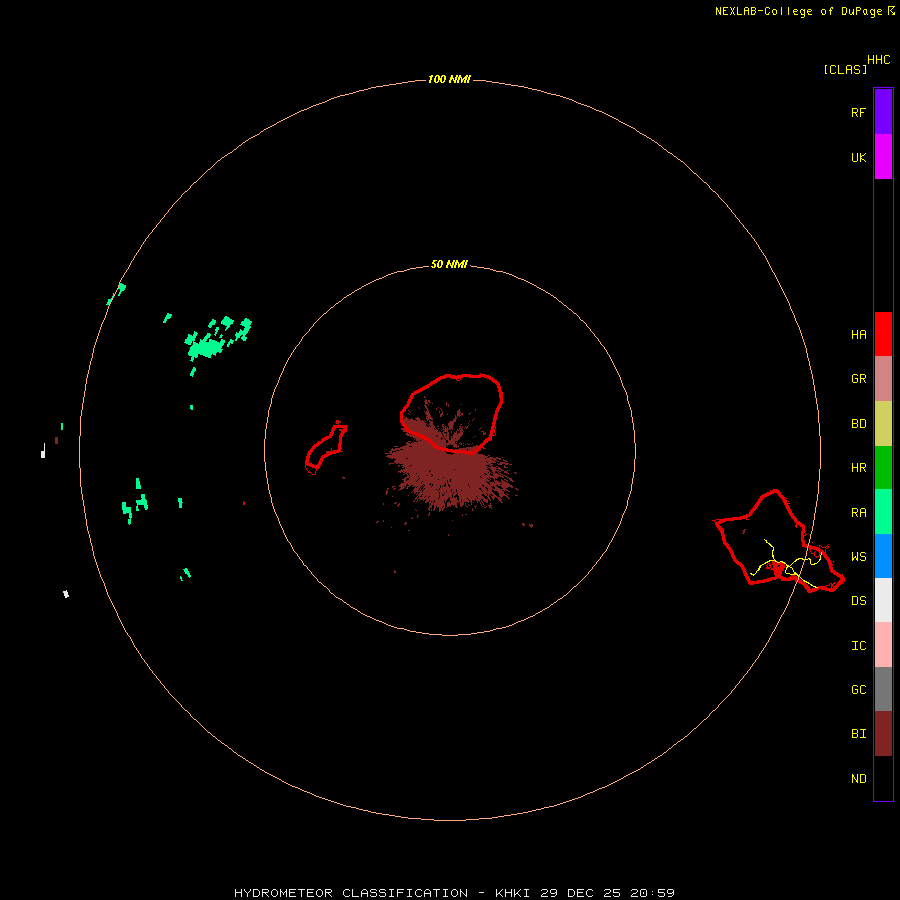
Task: Click the HR legend label
Action: point(858,468)
